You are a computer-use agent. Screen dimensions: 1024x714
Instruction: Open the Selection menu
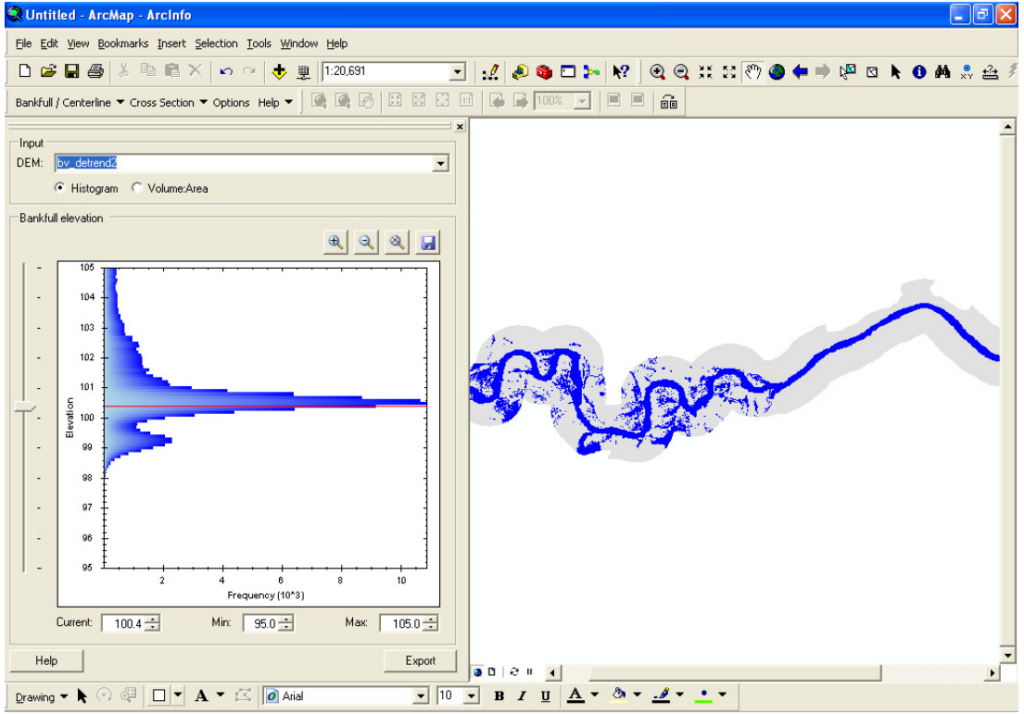tap(216, 44)
